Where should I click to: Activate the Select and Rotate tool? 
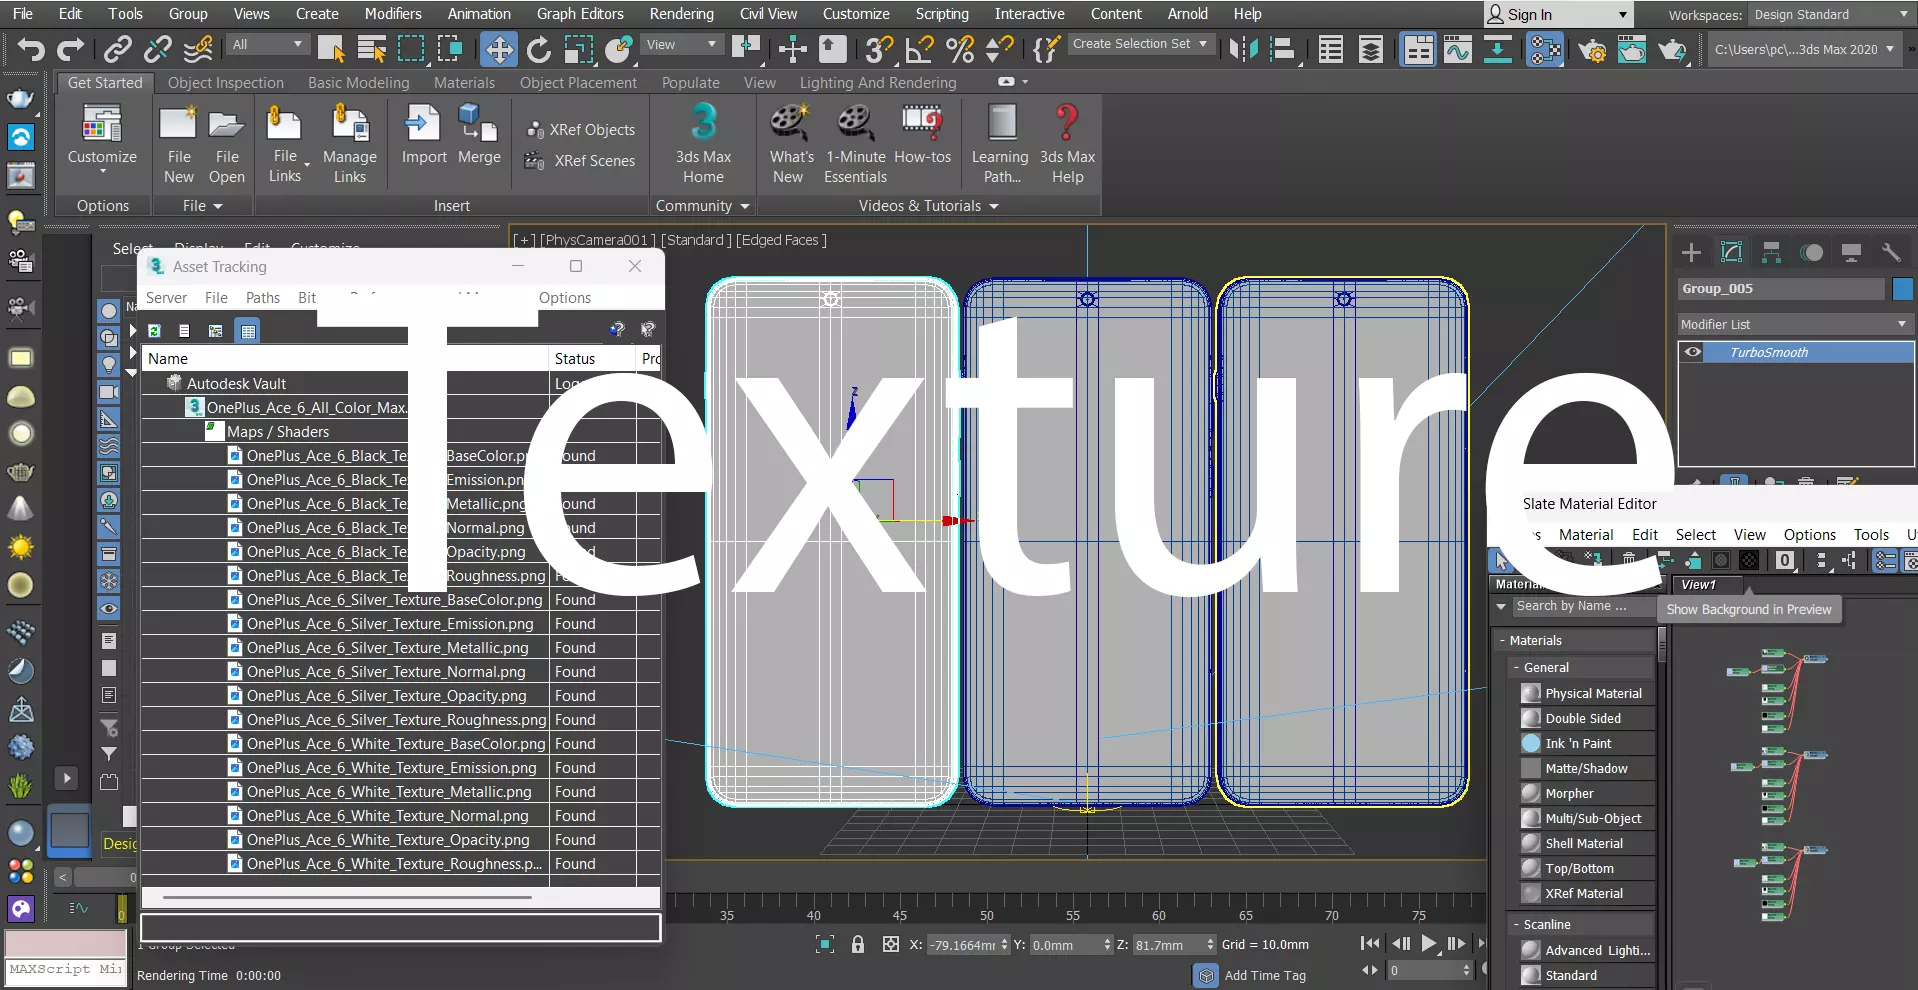coord(539,48)
